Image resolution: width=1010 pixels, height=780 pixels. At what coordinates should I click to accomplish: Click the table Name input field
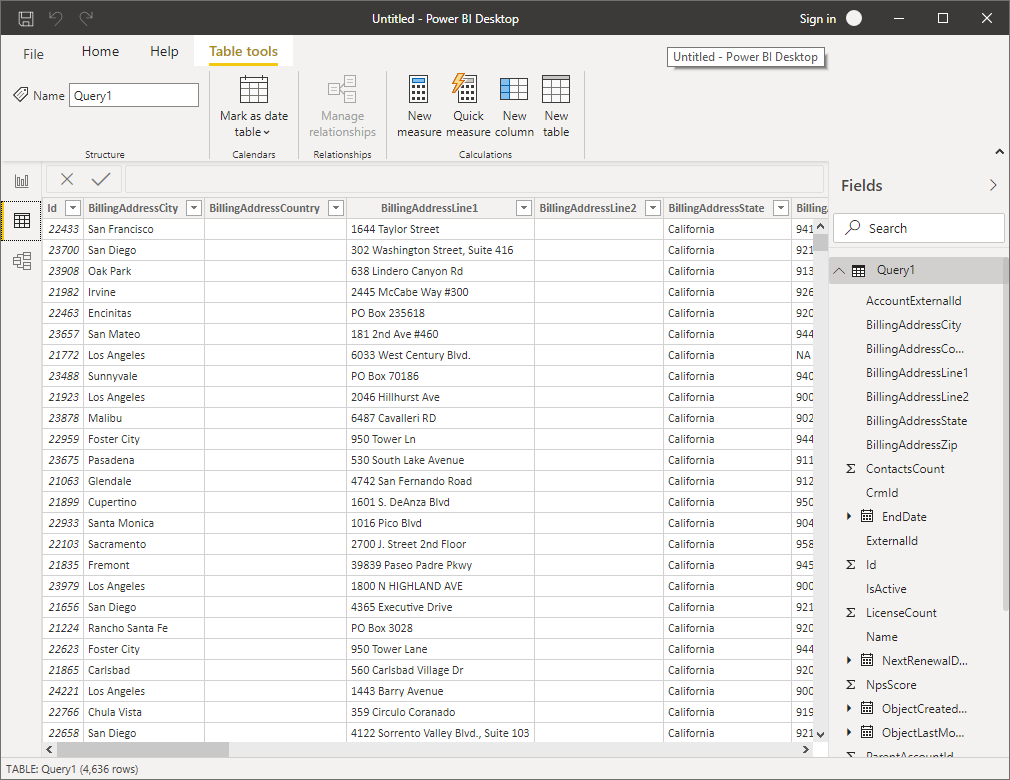pyautogui.click(x=134, y=95)
